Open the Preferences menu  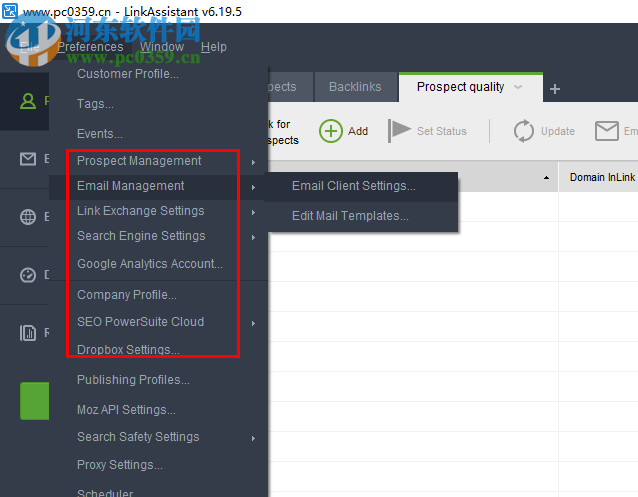click(90, 47)
